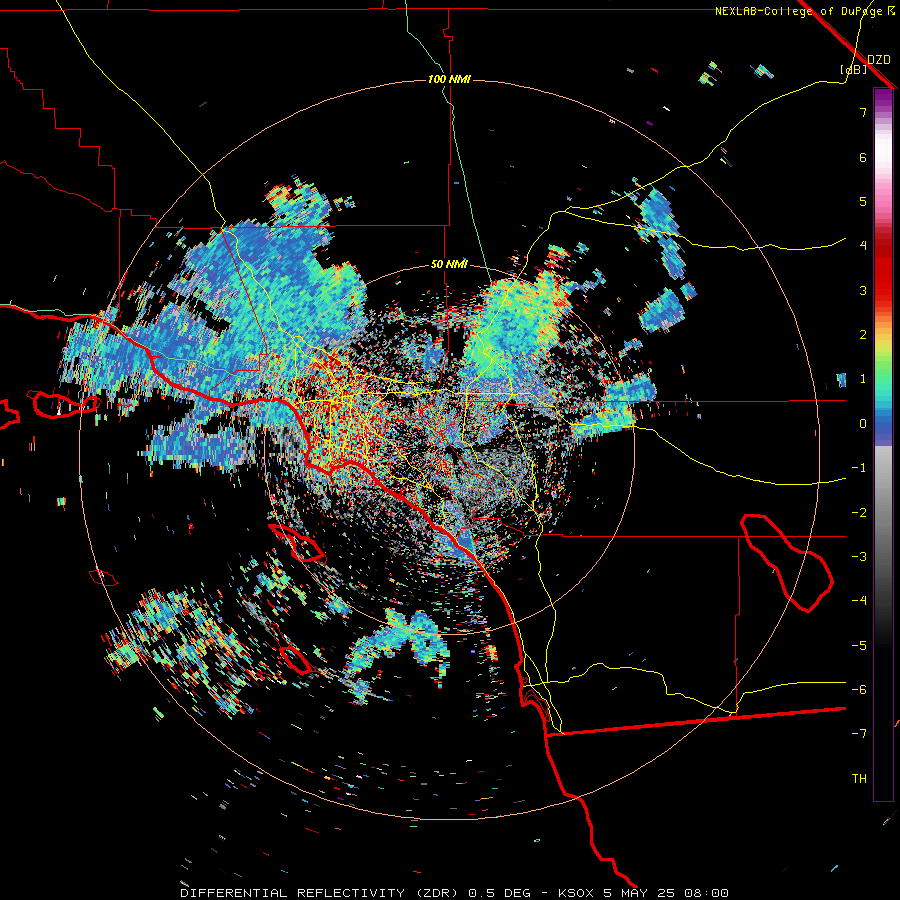Select the -1 dB scale label
The height and width of the screenshot is (900, 900).
[x=859, y=468]
